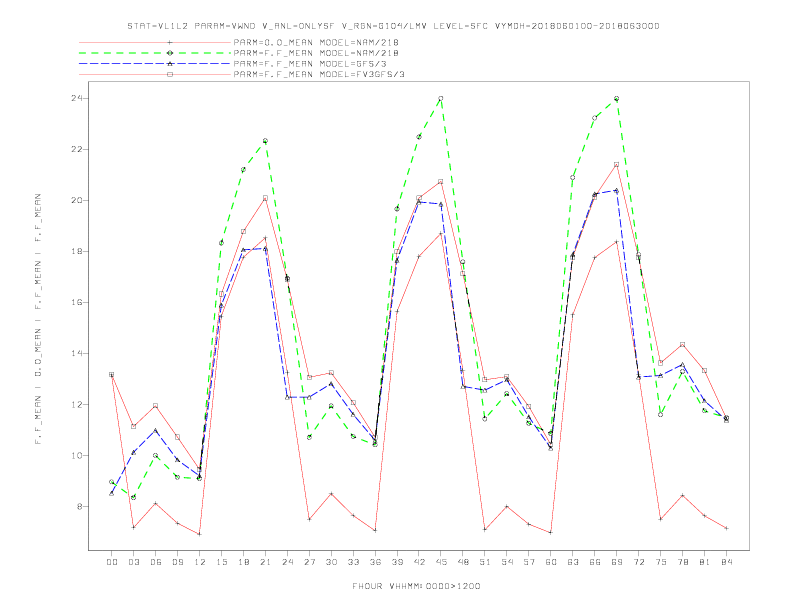Click x-axis tick label 27
The width and height of the screenshot is (792, 612).
(309, 562)
